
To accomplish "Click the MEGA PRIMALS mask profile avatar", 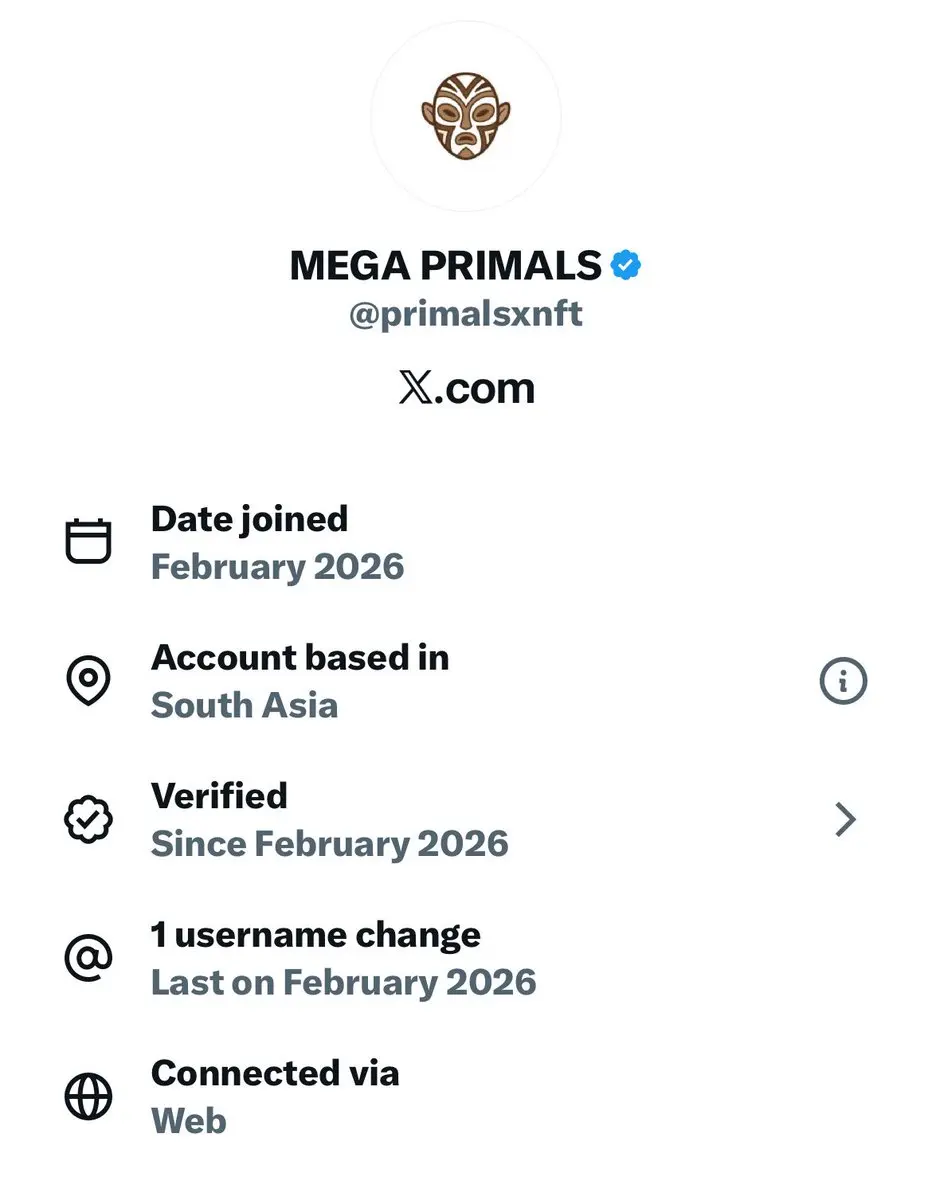I will point(465,116).
